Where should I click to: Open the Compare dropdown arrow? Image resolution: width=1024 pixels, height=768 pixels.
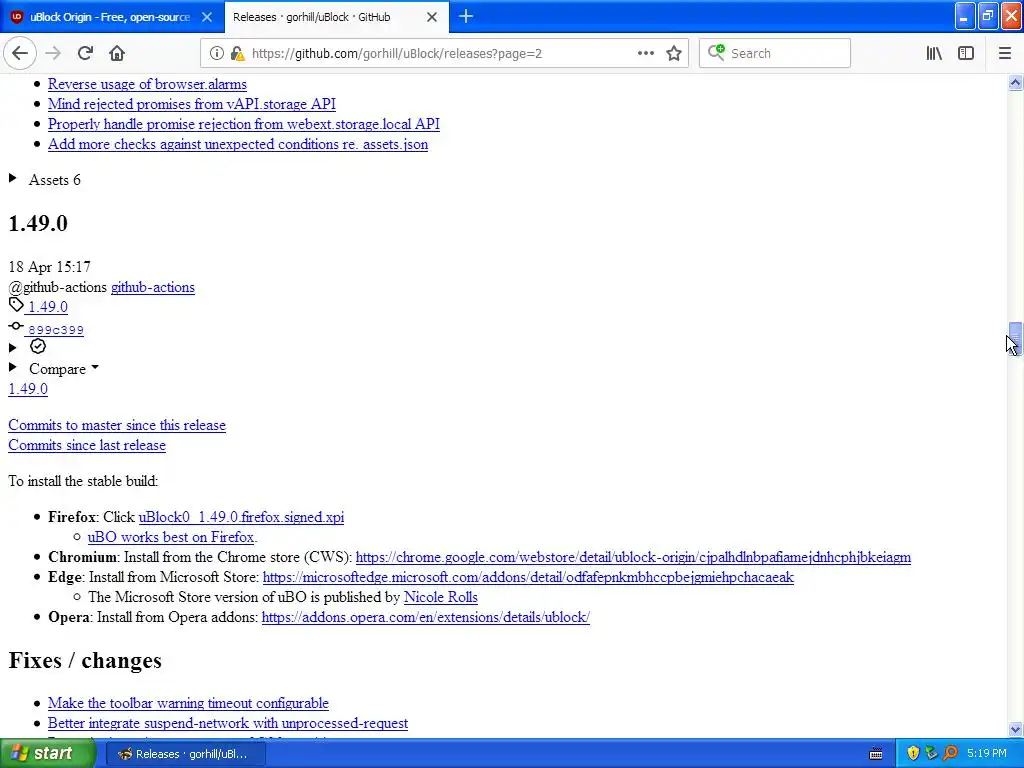pos(95,368)
